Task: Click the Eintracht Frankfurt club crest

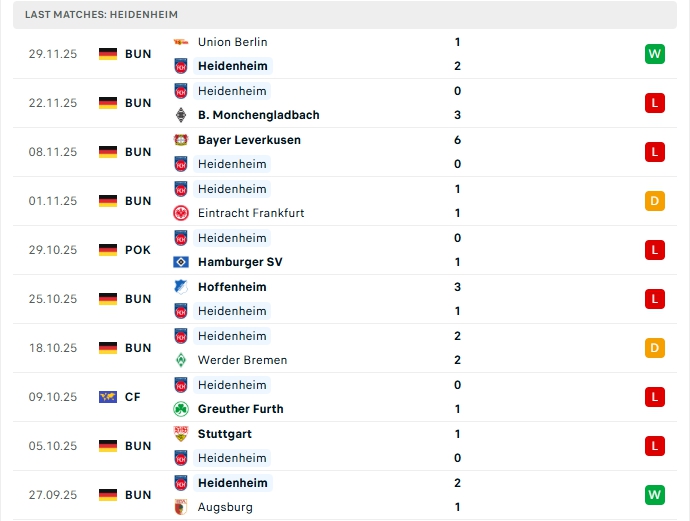Action: (181, 213)
